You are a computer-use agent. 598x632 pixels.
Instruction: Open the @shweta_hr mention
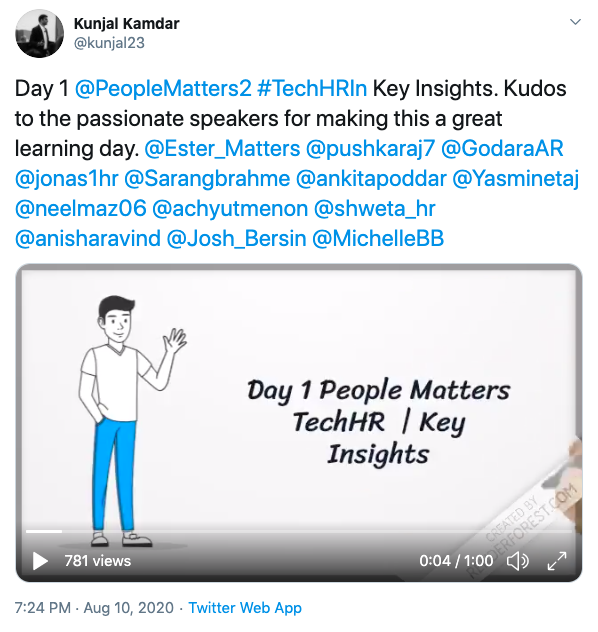point(374,208)
